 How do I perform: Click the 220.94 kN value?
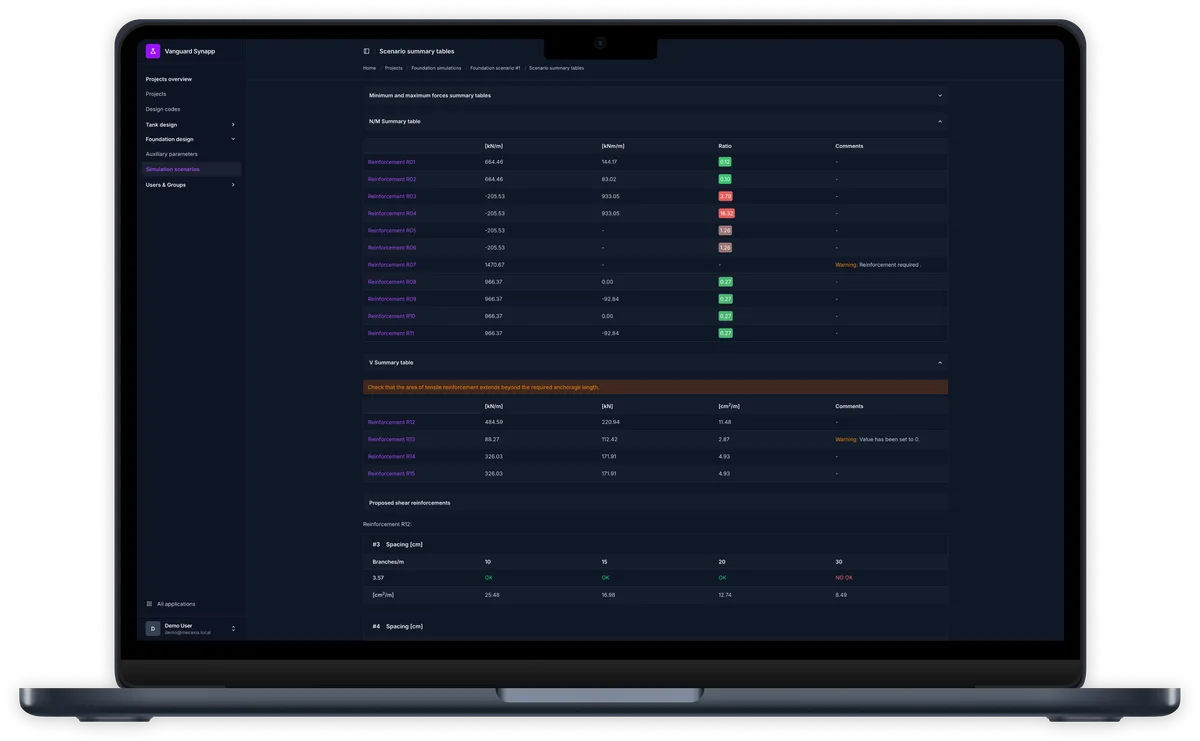pos(611,422)
